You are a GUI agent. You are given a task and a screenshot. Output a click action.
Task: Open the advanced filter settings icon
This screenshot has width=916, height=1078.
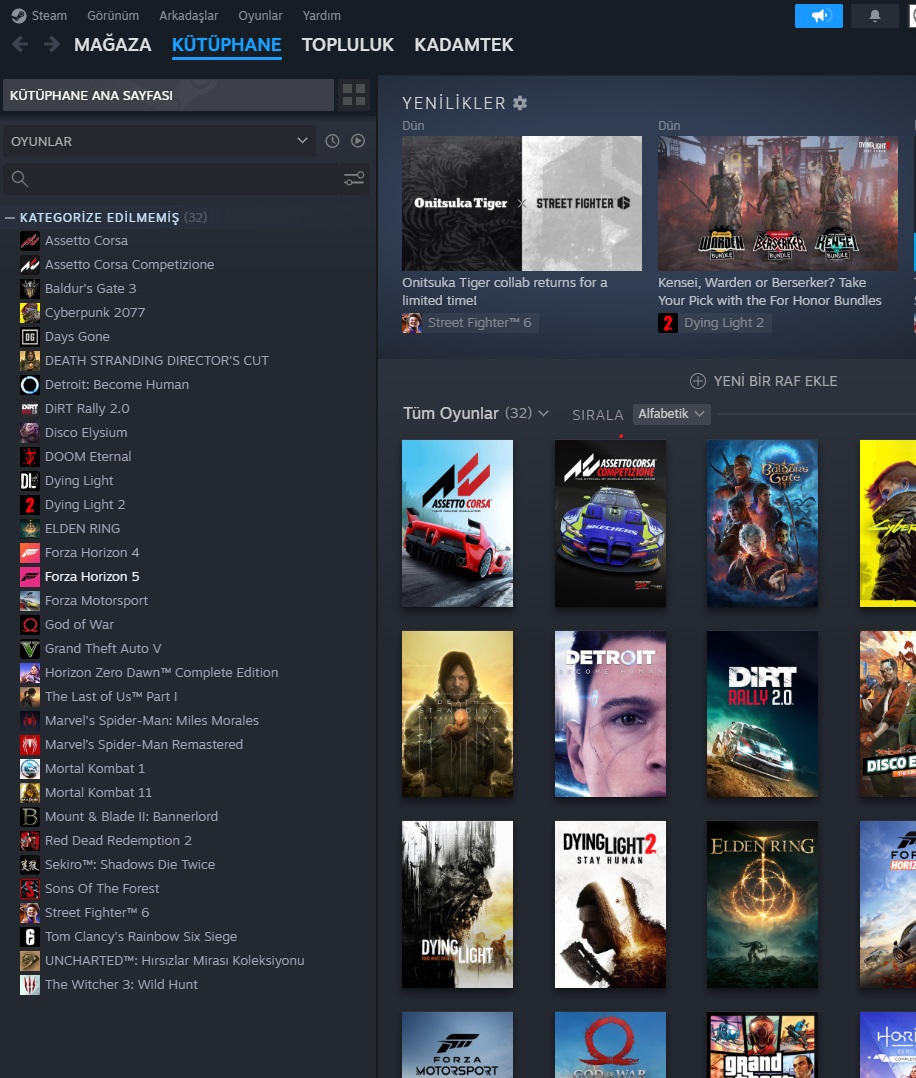pyautogui.click(x=354, y=179)
